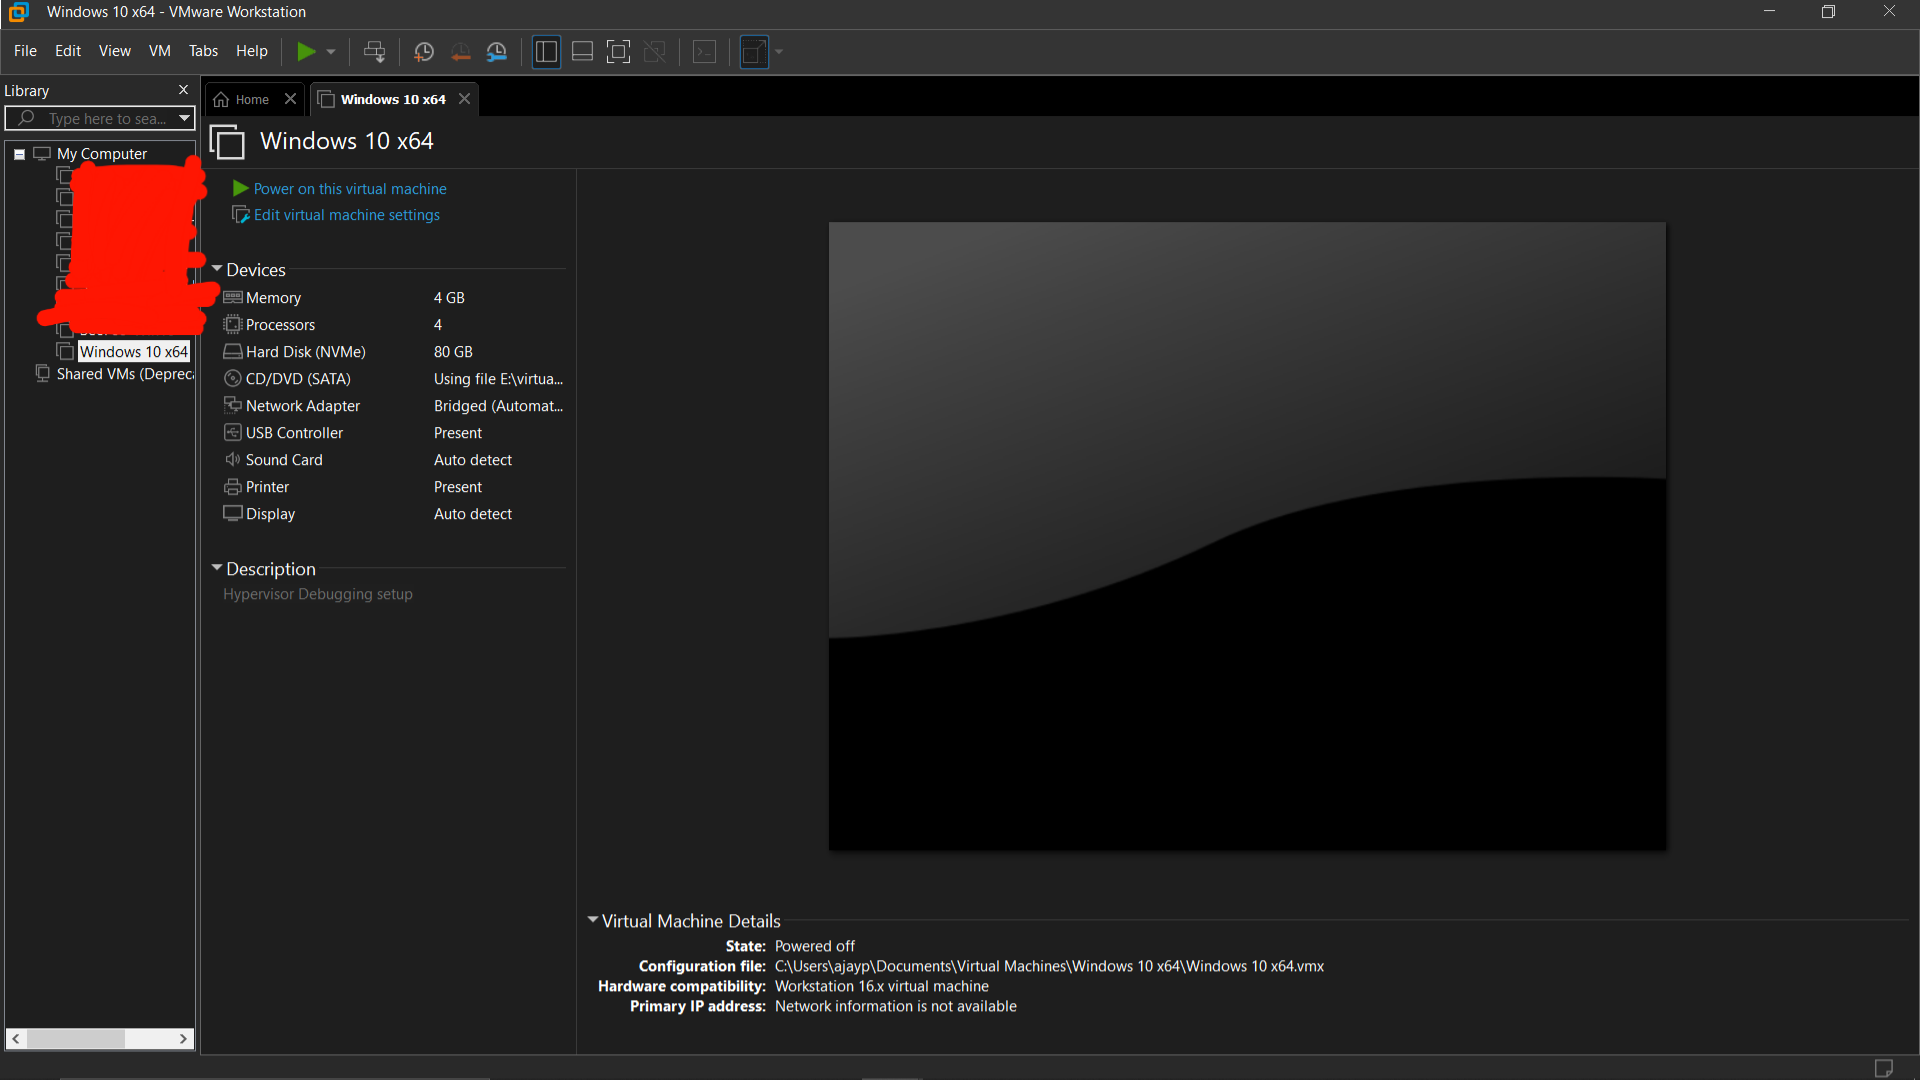Click the status bar message icon
1920x1080 pixels.
[1883, 1068]
